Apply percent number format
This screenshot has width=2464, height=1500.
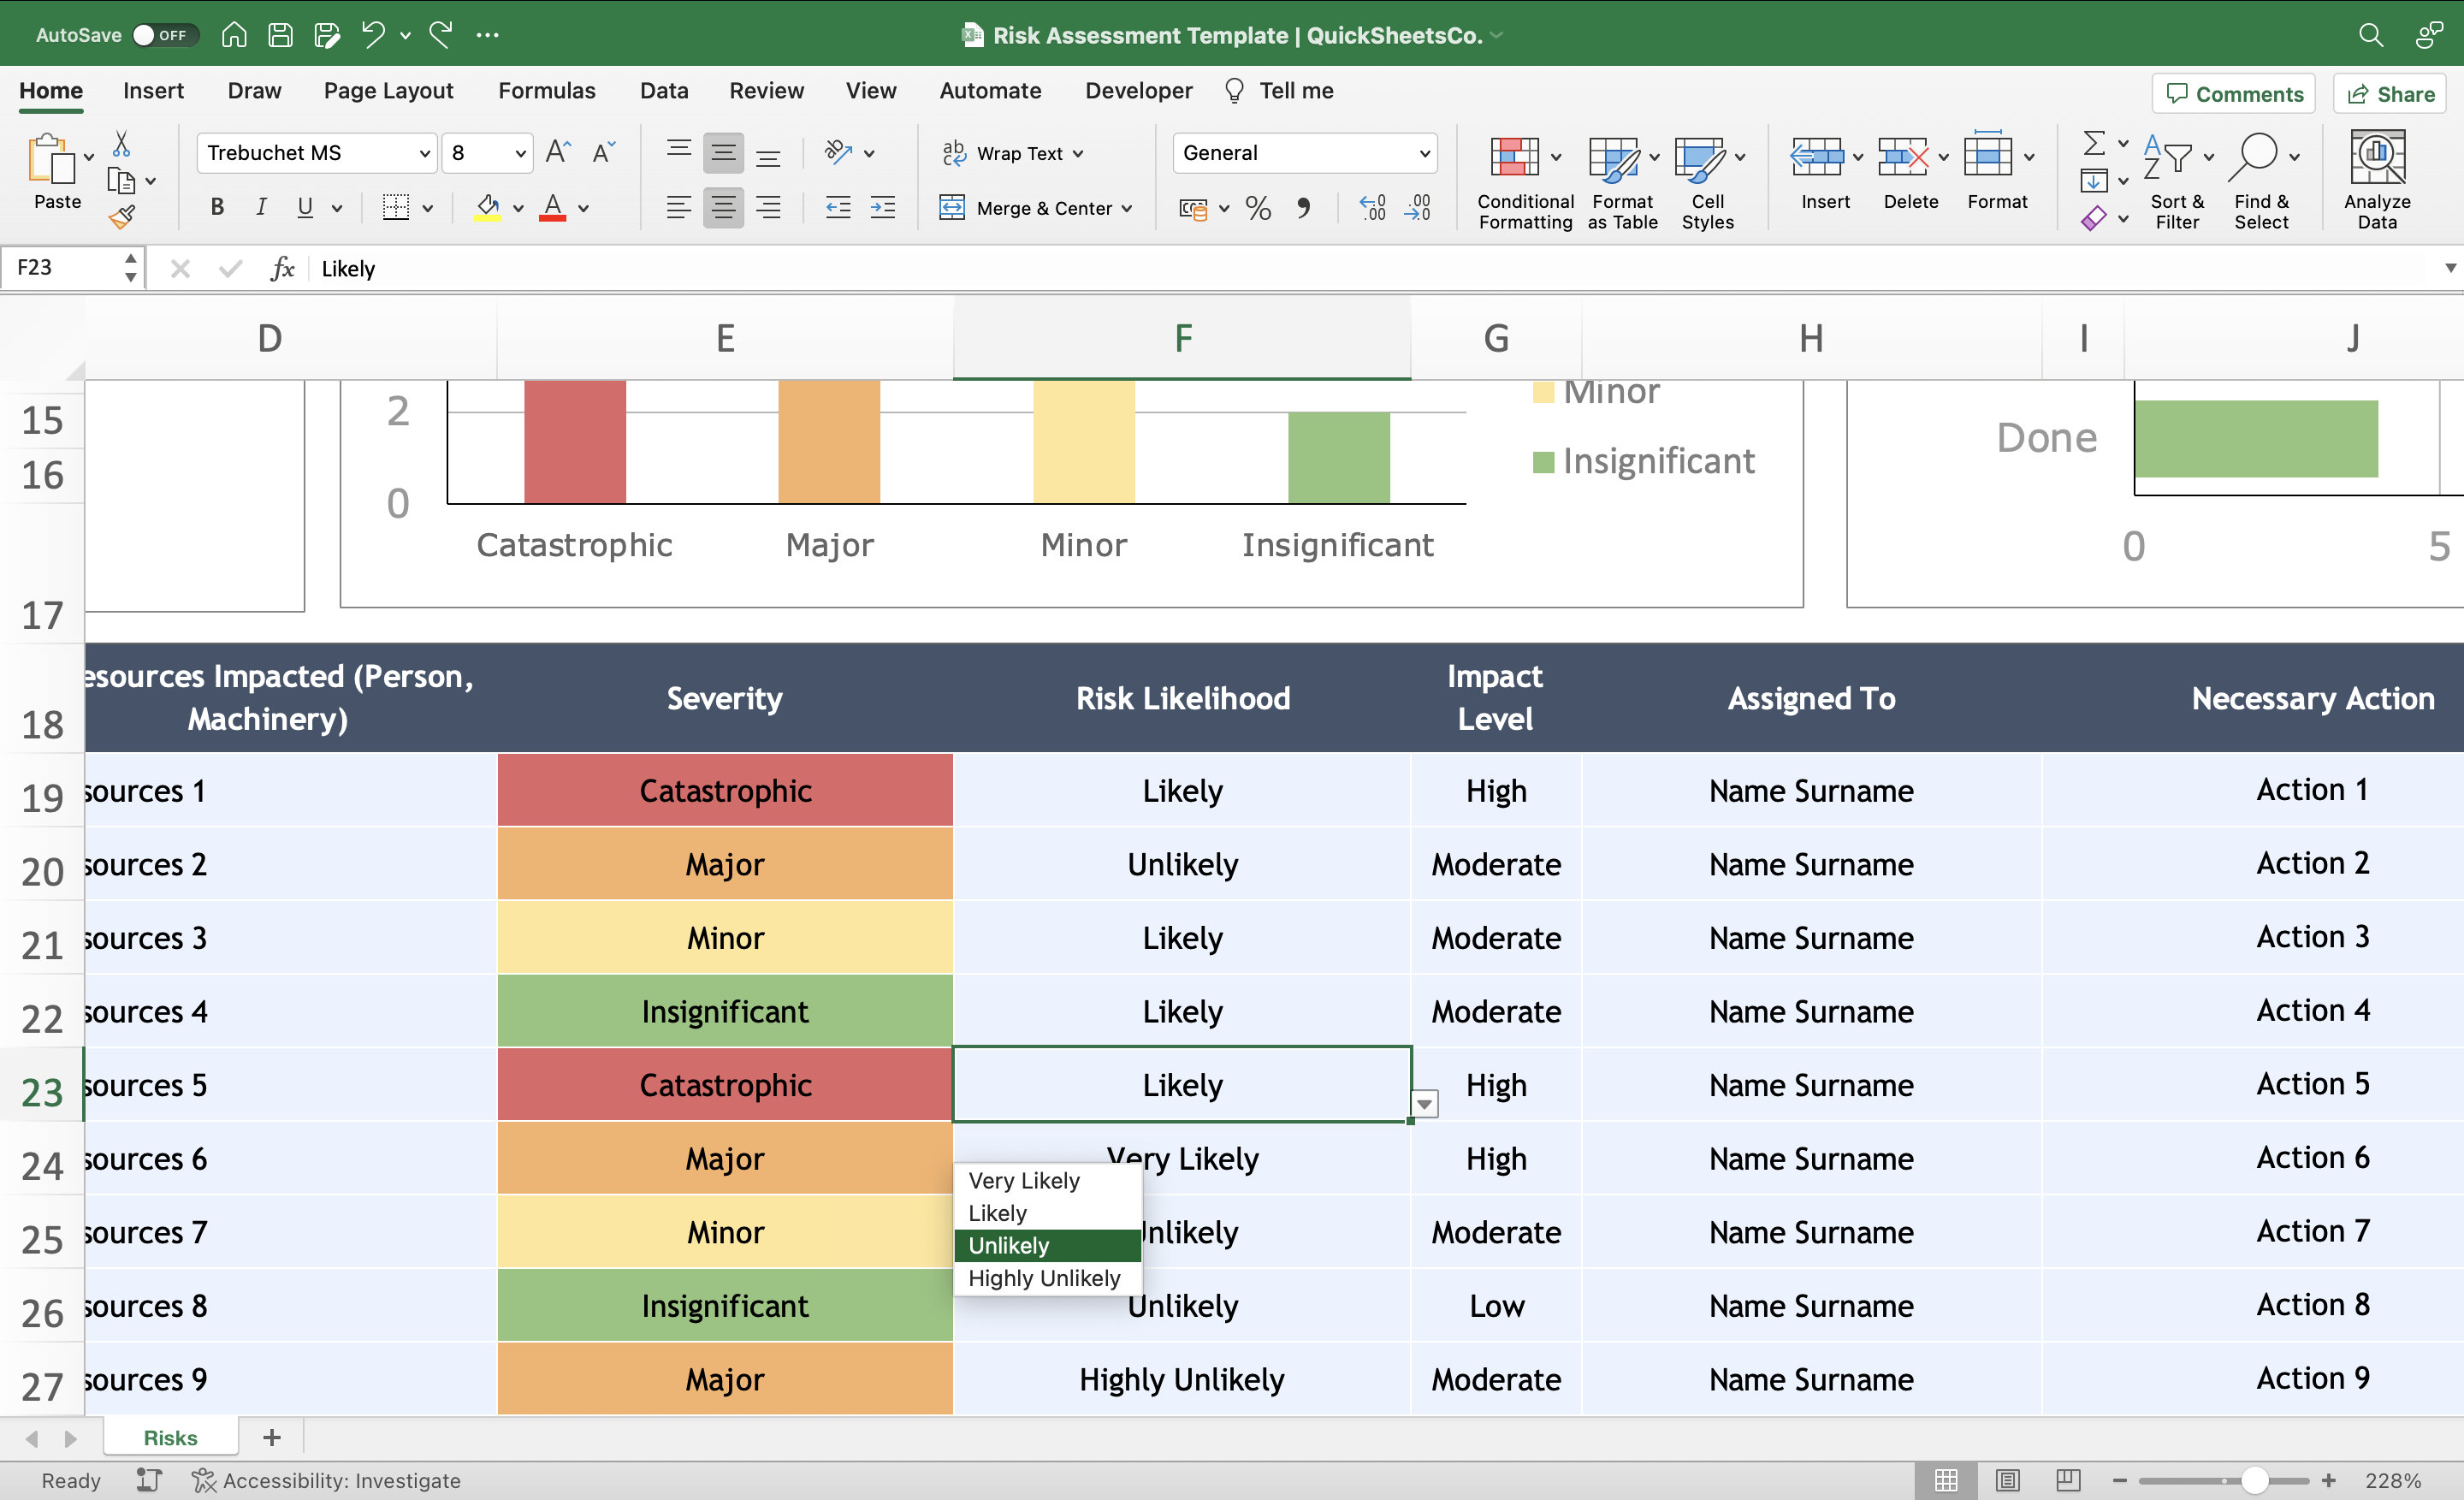[1257, 208]
